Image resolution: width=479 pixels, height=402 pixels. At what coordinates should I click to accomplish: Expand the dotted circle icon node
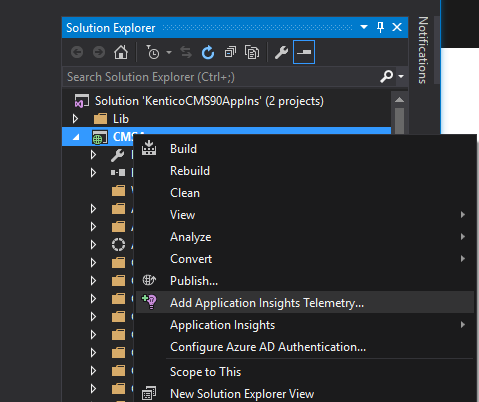pyautogui.click(x=93, y=245)
